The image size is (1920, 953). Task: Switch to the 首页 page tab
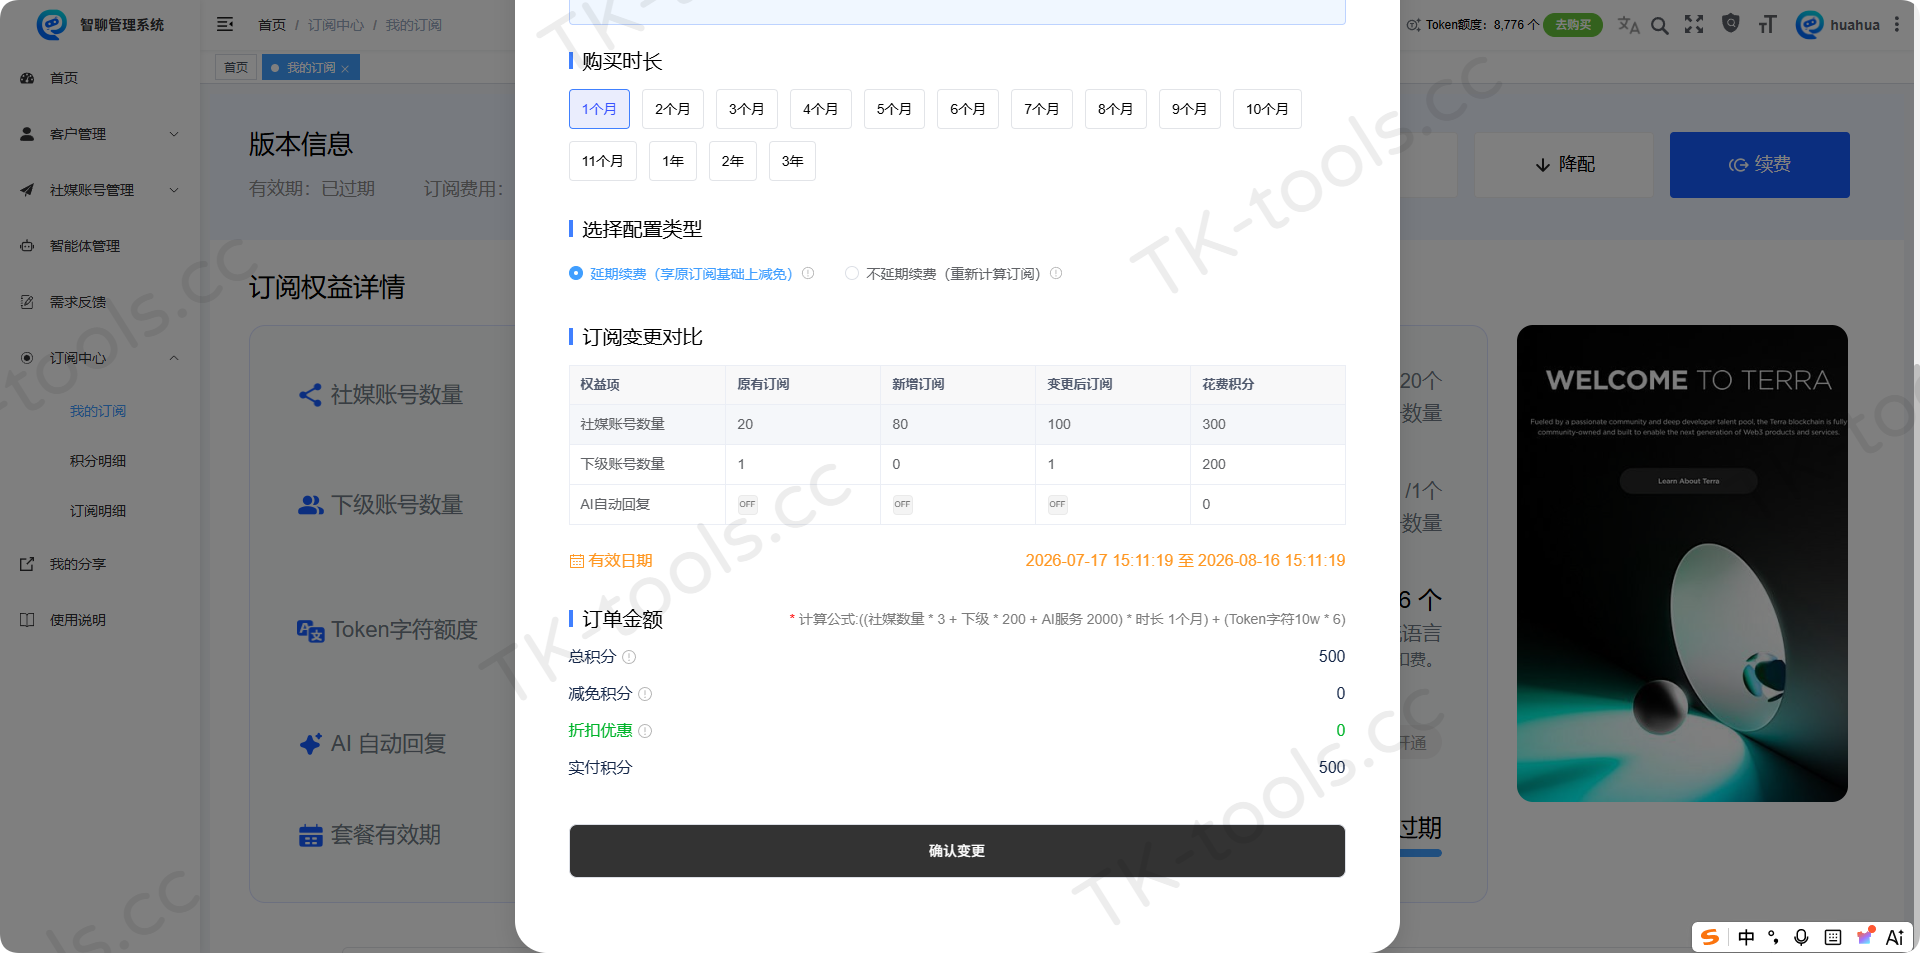pos(236,68)
